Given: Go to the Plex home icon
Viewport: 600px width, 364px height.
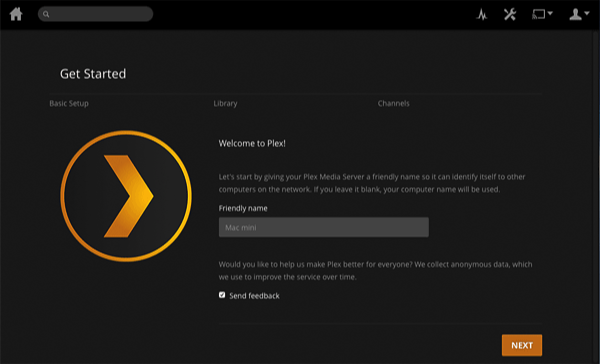Looking at the screenshot, I should [x=16, y=14].
